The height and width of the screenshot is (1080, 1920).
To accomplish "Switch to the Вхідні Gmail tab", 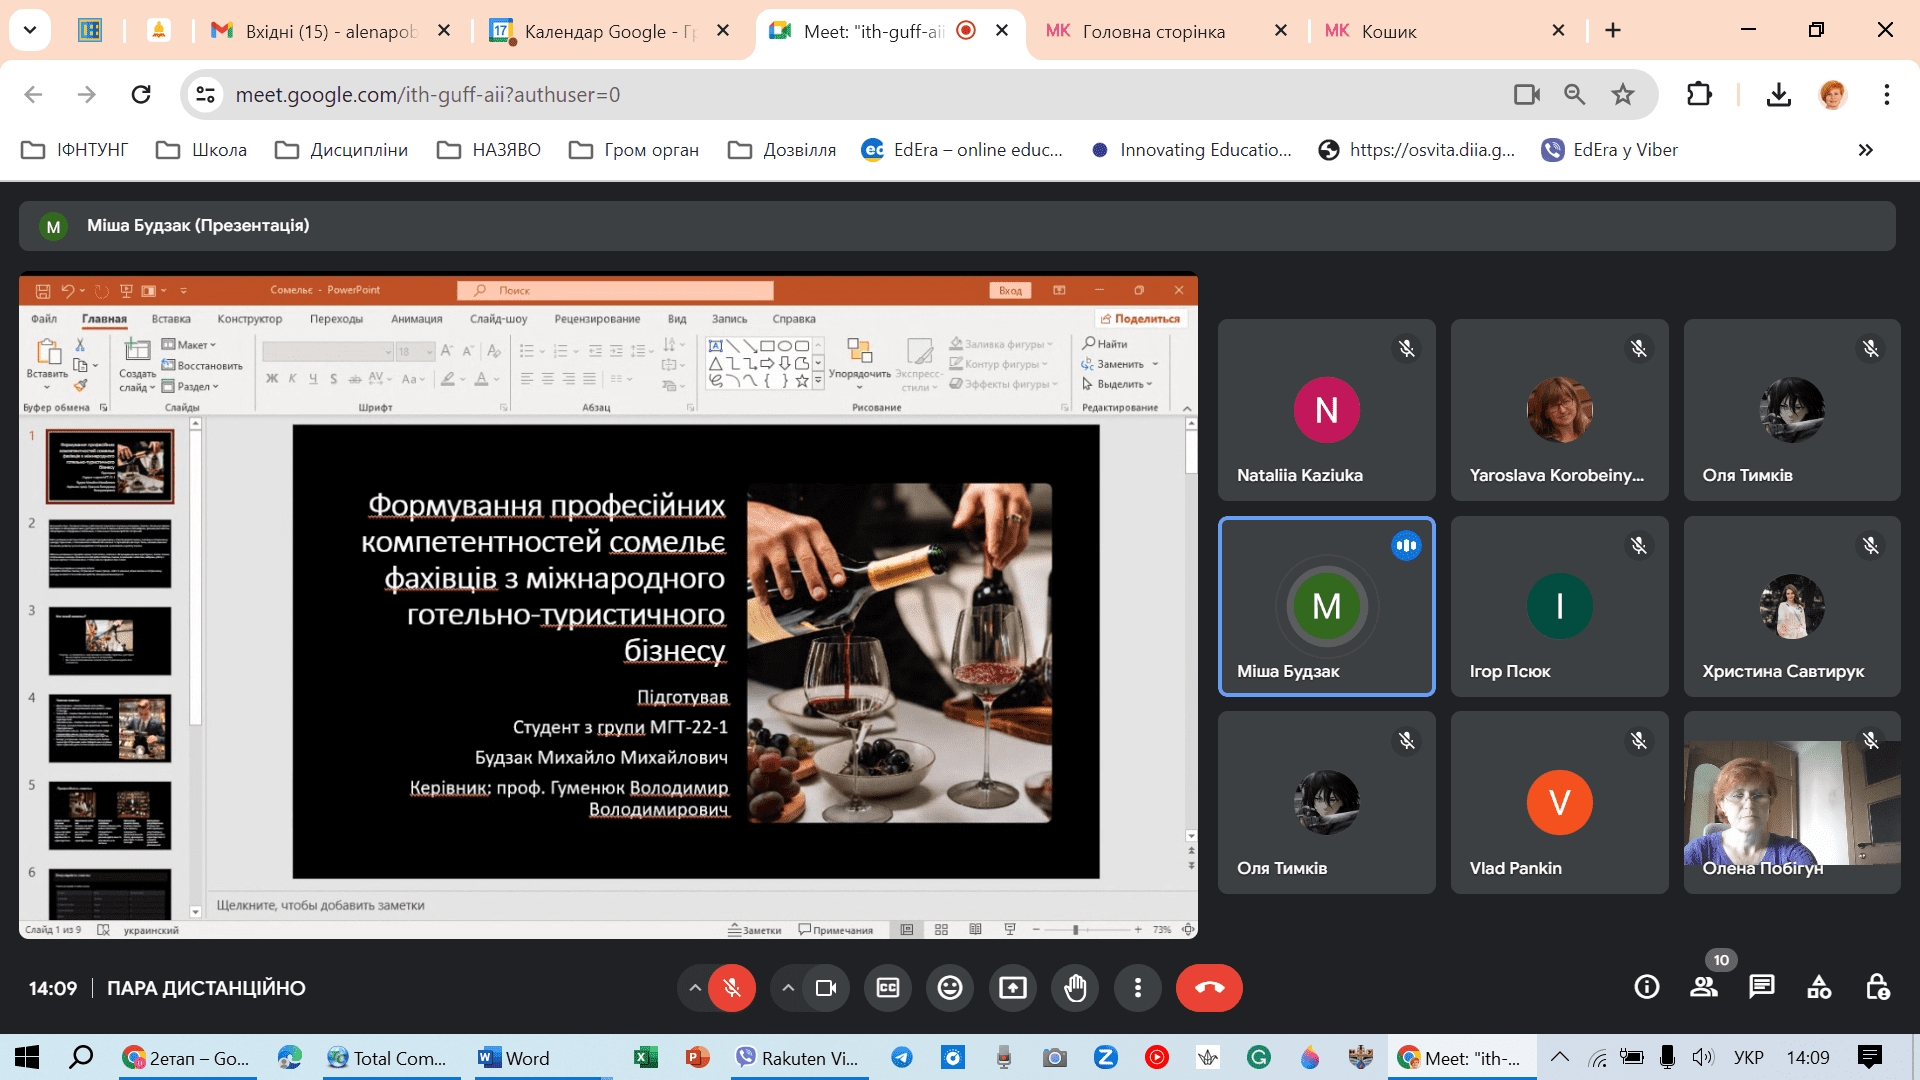I will pyautogui.click(x=330, y=31).
